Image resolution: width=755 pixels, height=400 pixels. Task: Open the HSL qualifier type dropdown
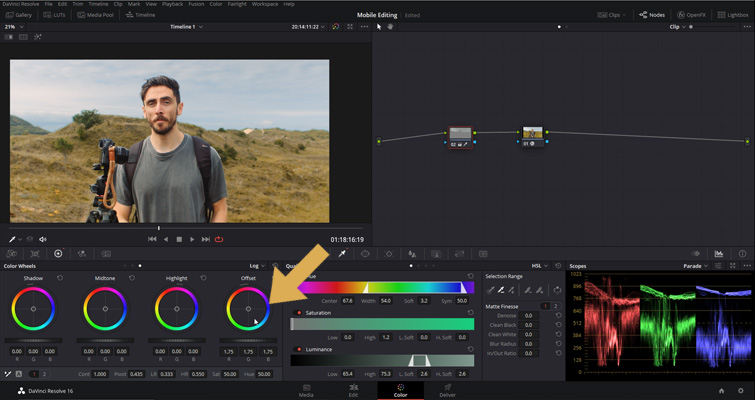click(x=540, y=266)
